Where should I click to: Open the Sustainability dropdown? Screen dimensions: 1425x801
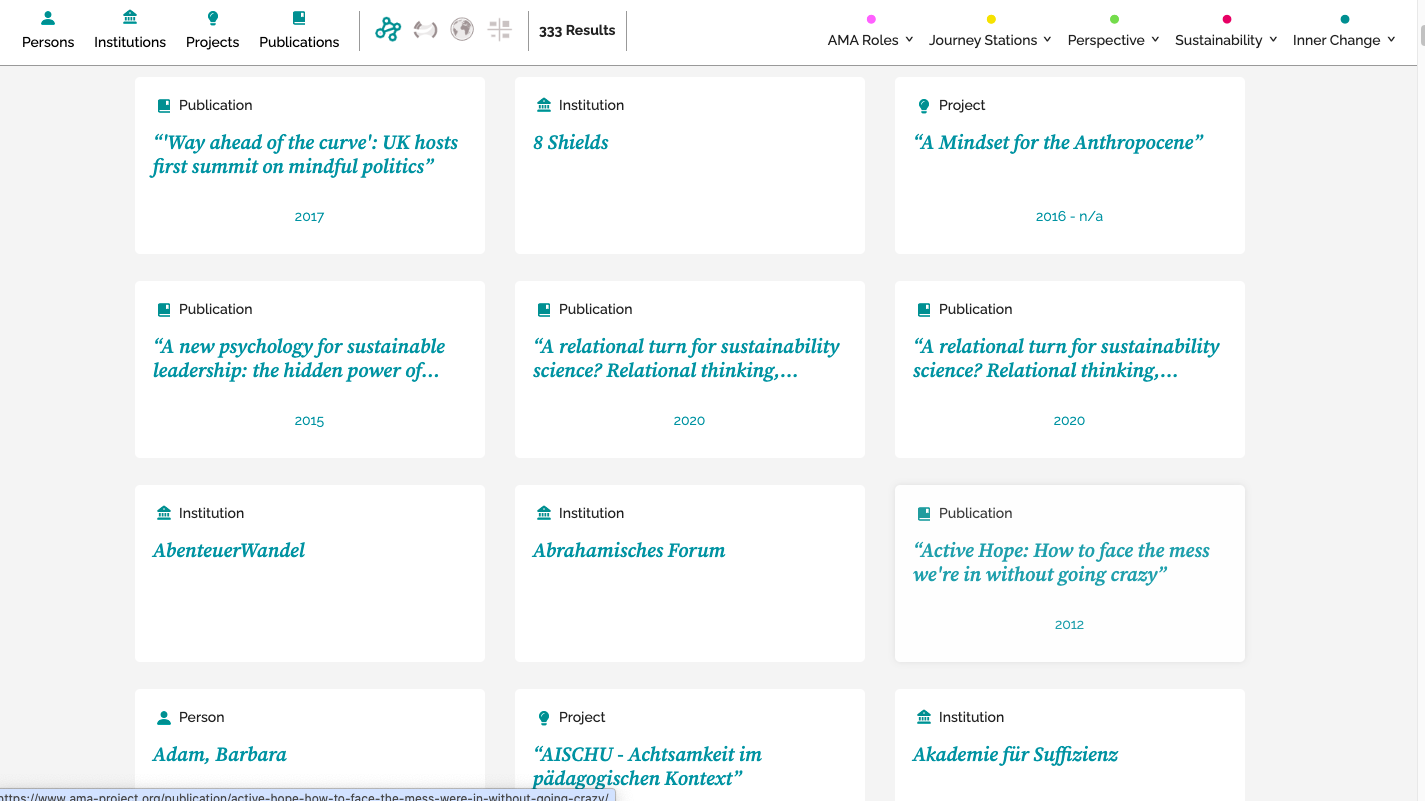(x=1226, y=40)
